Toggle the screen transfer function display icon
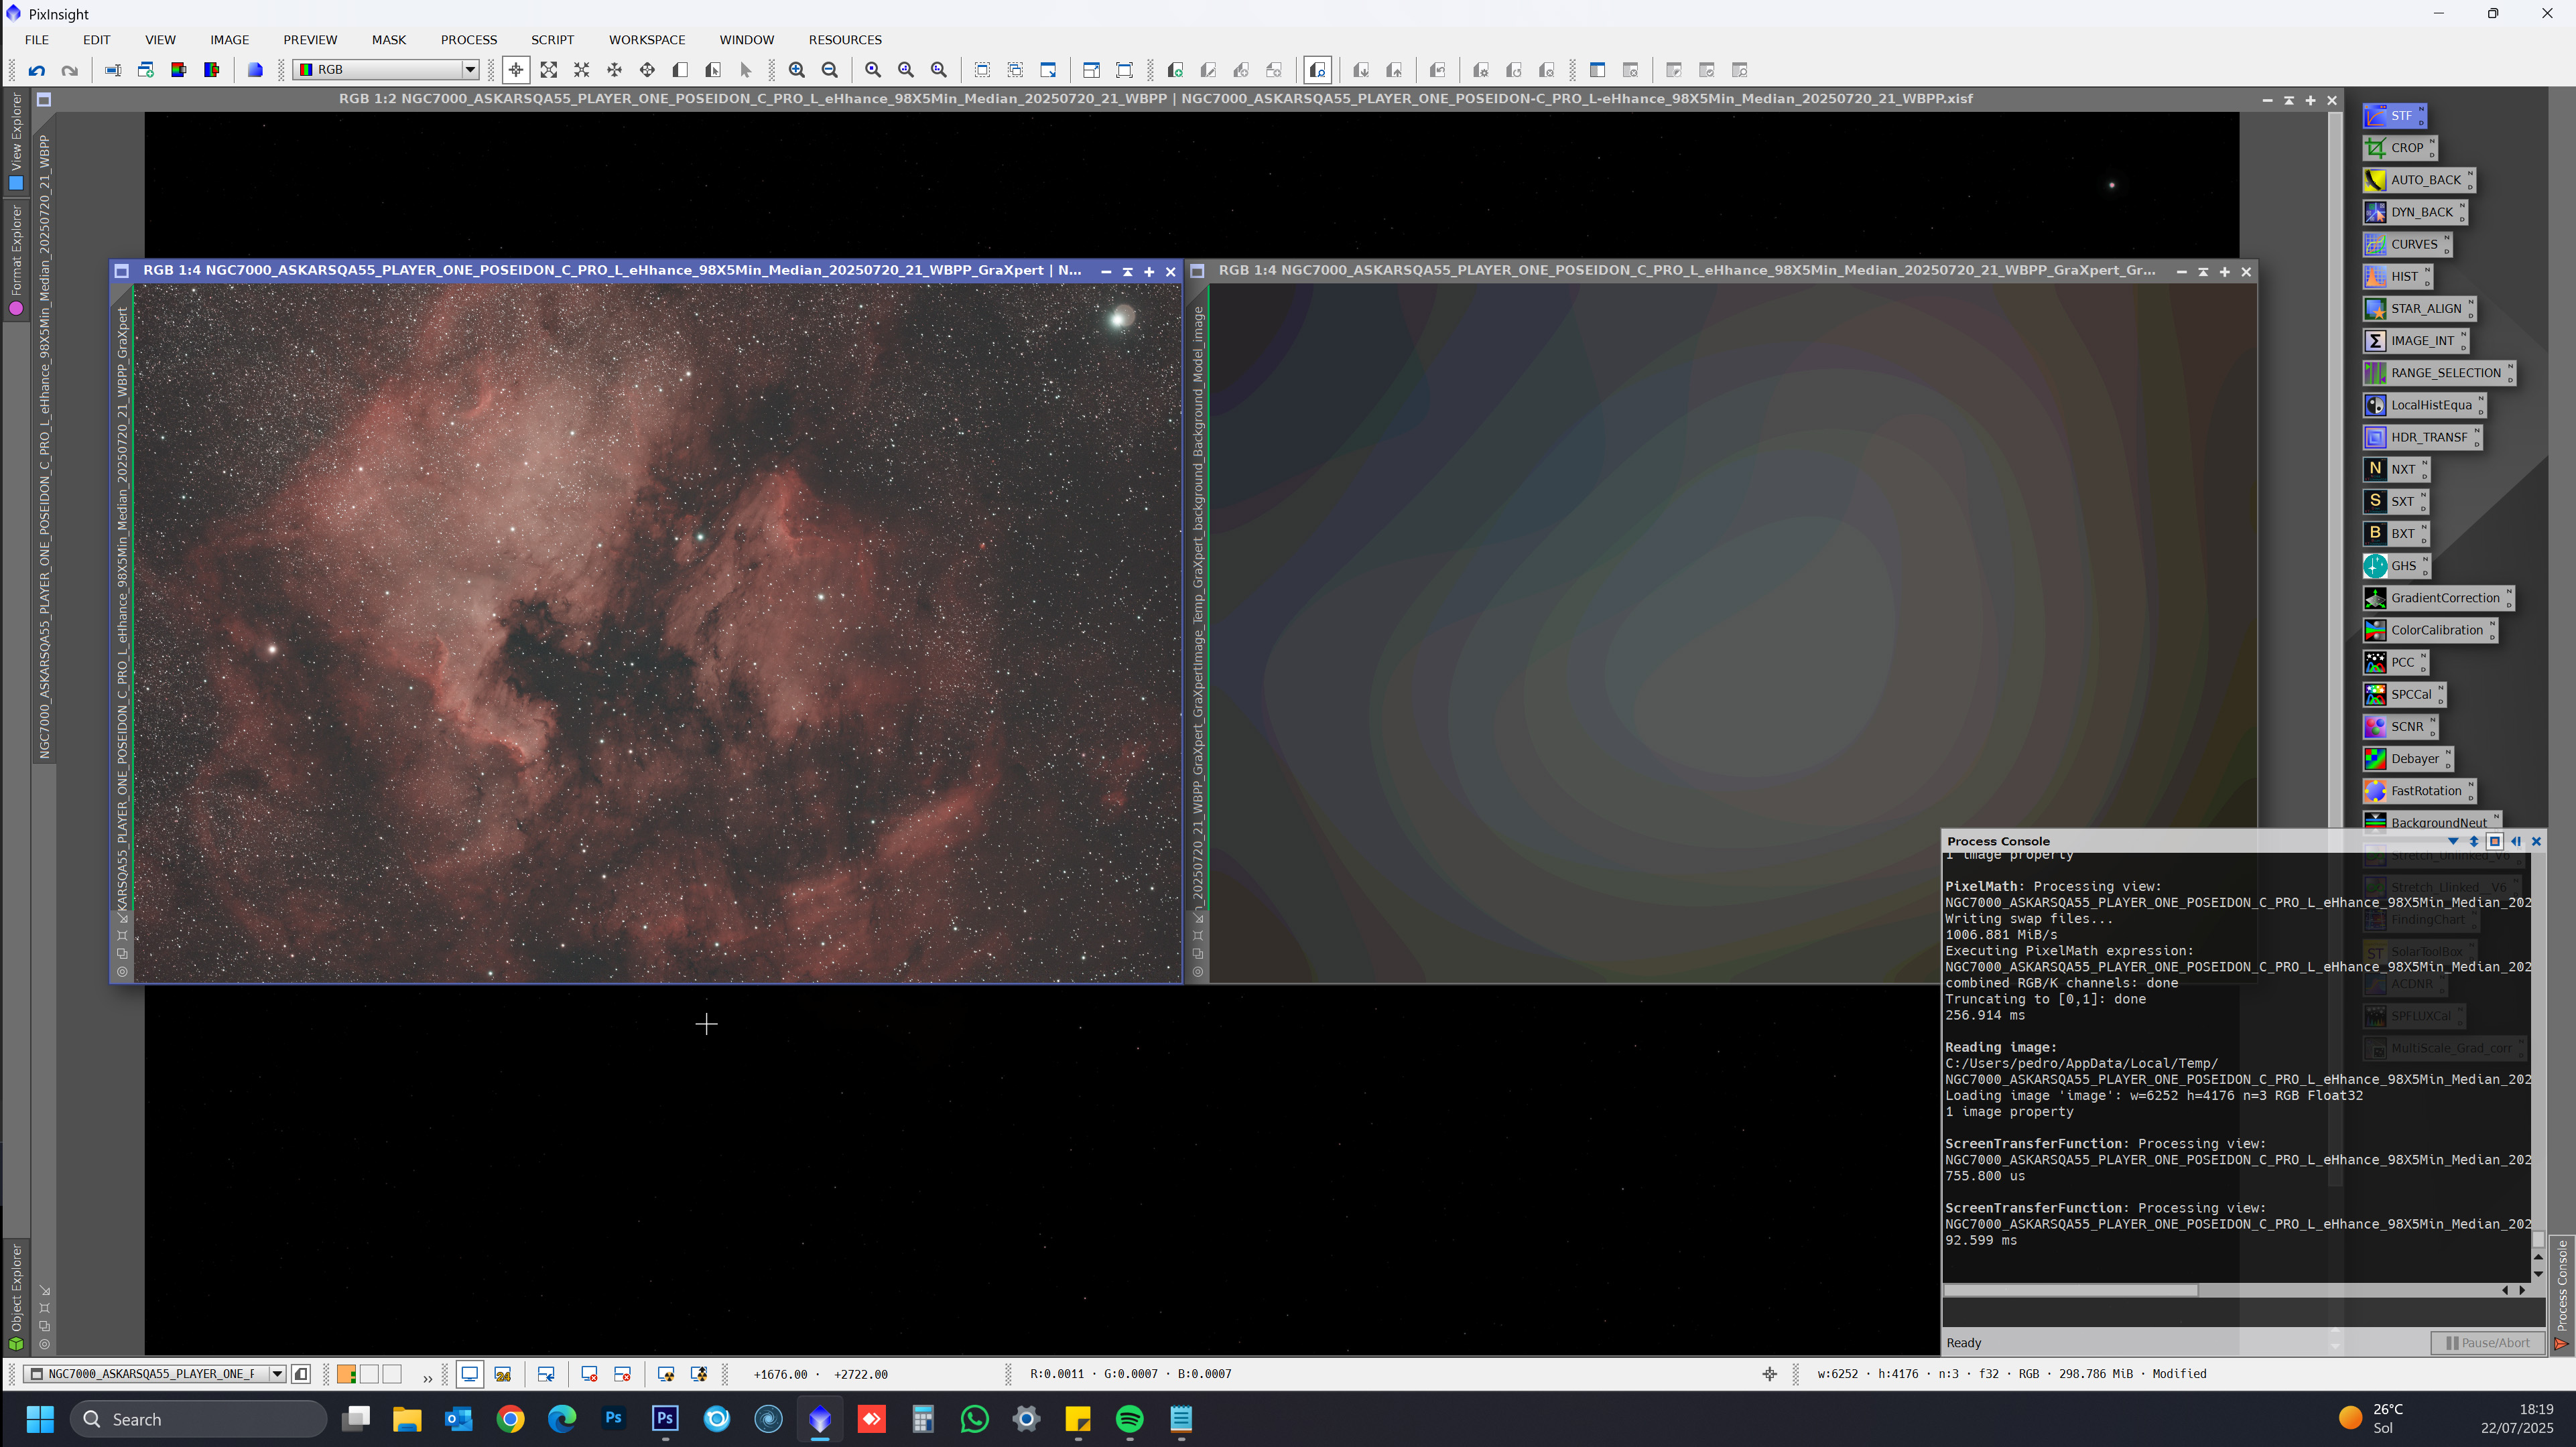 (x=469, y=1374)
